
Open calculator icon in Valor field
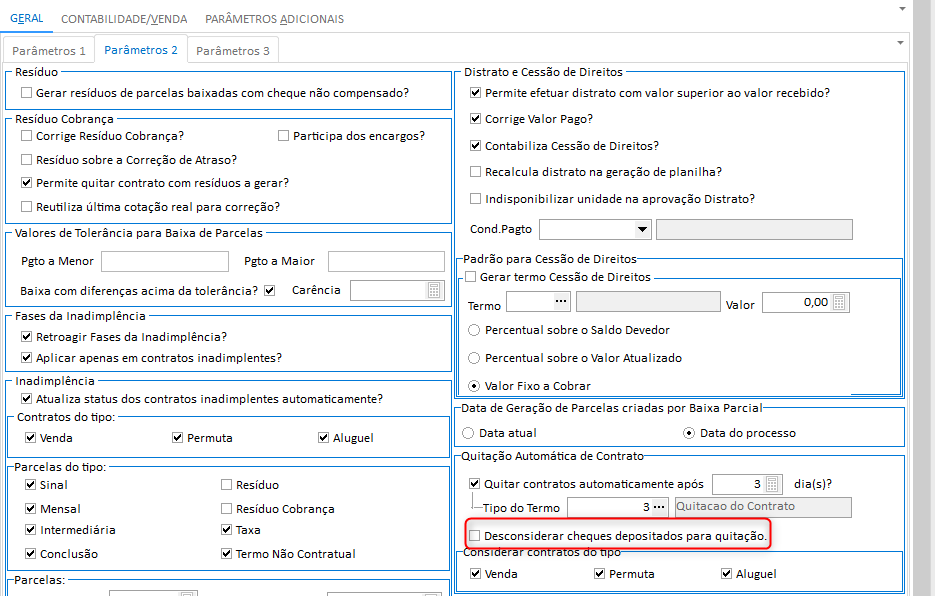click(x=840, y=303)
